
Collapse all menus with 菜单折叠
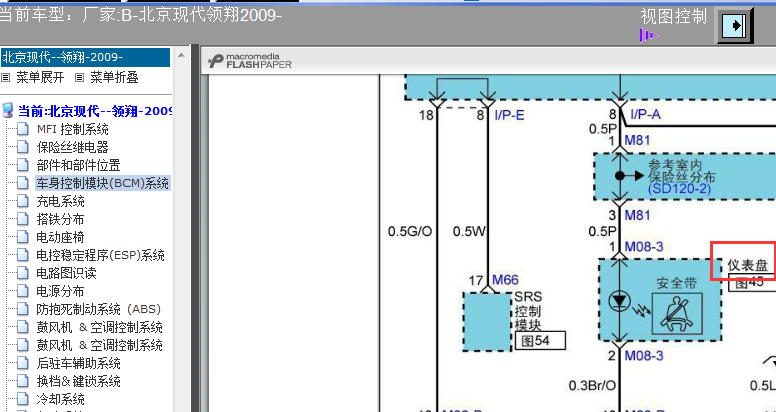click(x=114, y=77)
